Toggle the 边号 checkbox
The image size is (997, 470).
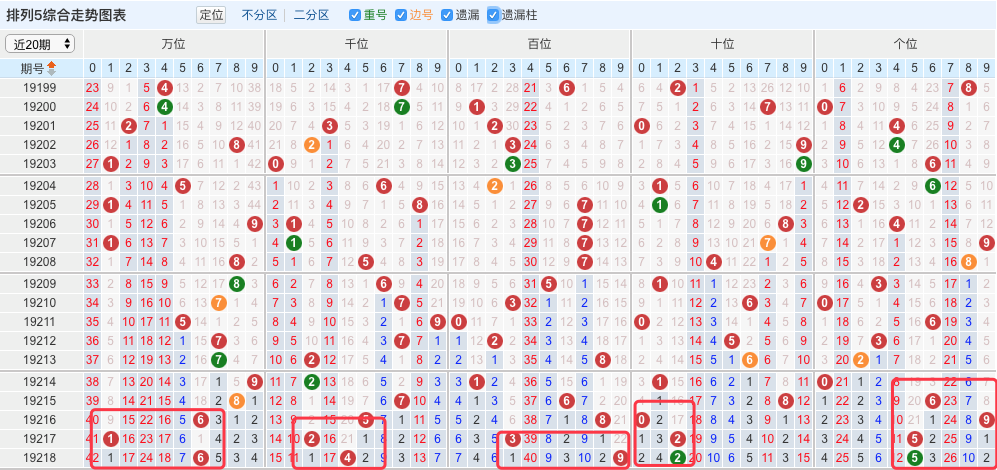pos(401,15)
